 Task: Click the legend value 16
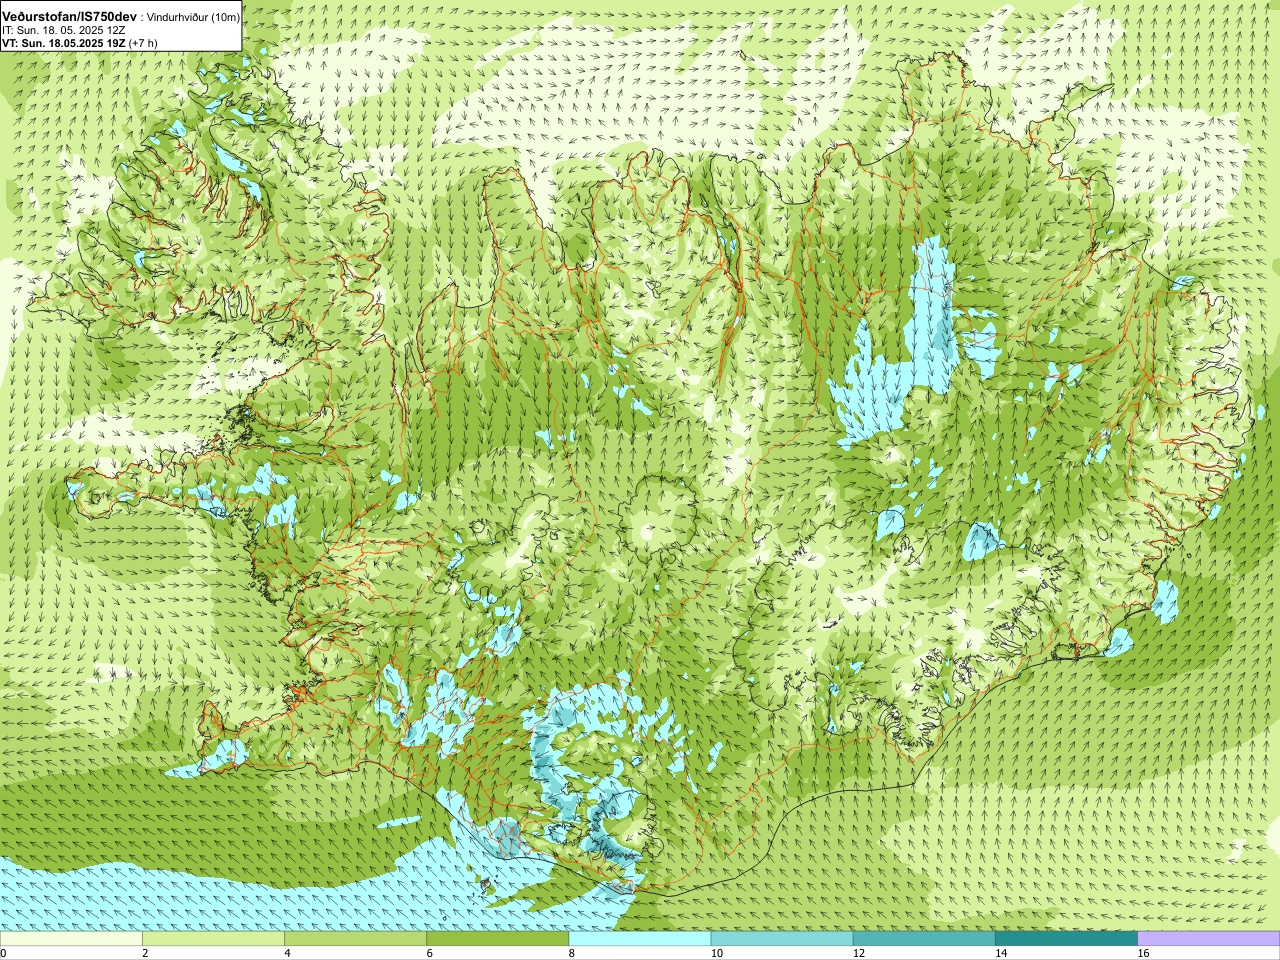(x=1143, y=954)
